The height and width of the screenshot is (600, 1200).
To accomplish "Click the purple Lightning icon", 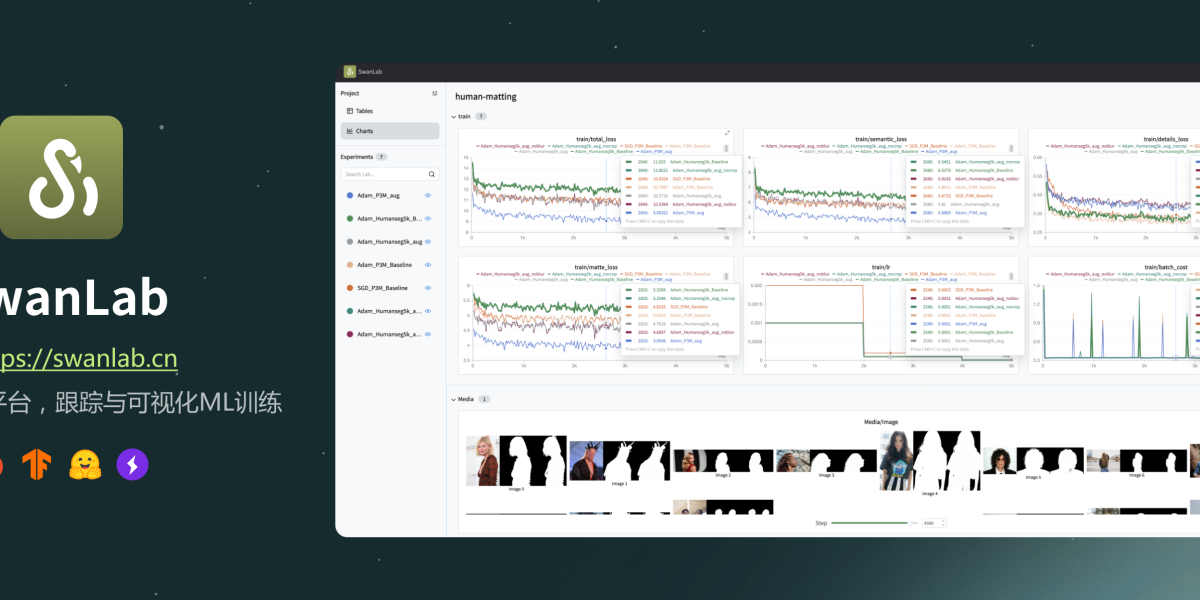I will [x=134, y=465].
